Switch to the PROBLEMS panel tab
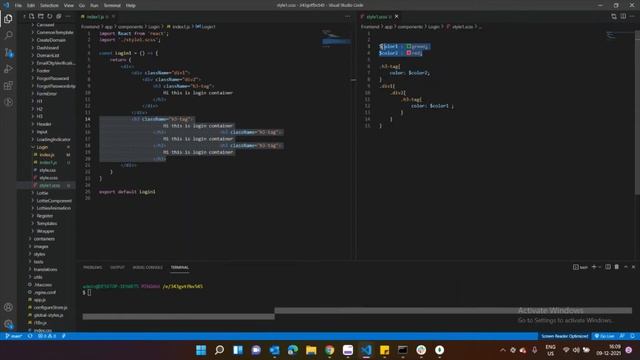The height and width of the screenshot is (360, 640). pyautogui.click(x=93, y=267)
